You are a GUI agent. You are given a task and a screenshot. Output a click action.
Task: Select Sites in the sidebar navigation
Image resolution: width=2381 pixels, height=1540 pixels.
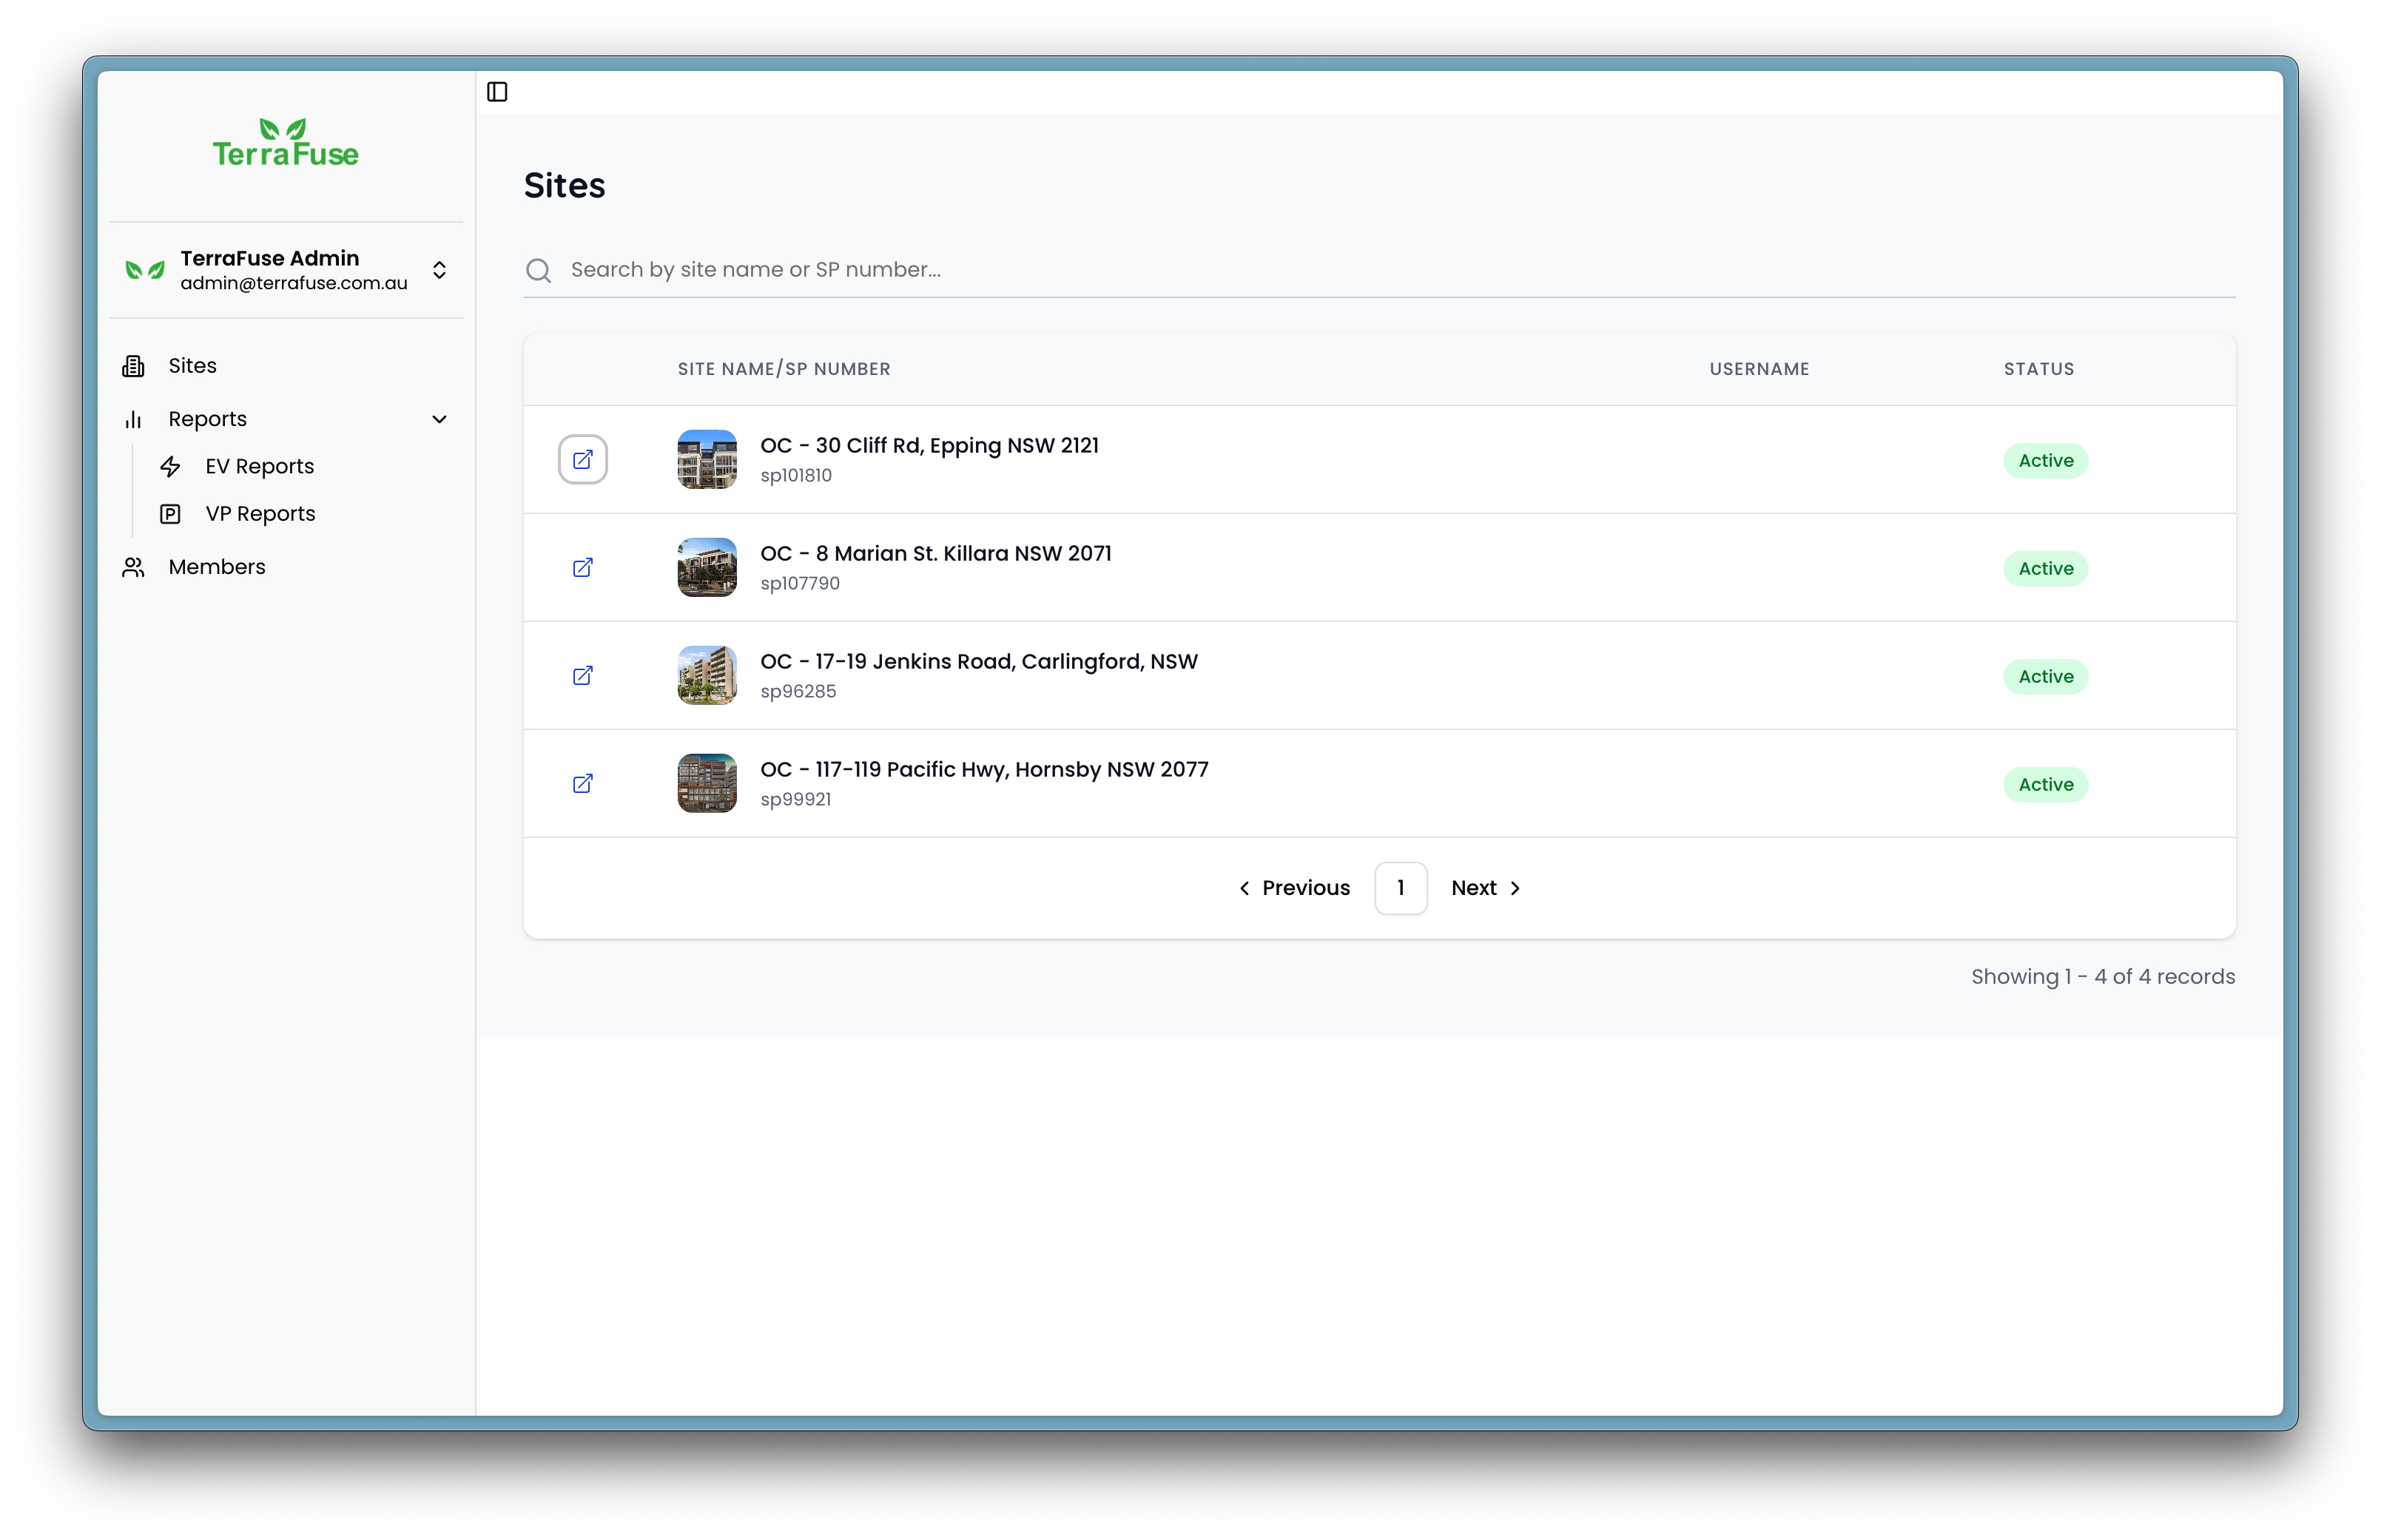(192, 366)
